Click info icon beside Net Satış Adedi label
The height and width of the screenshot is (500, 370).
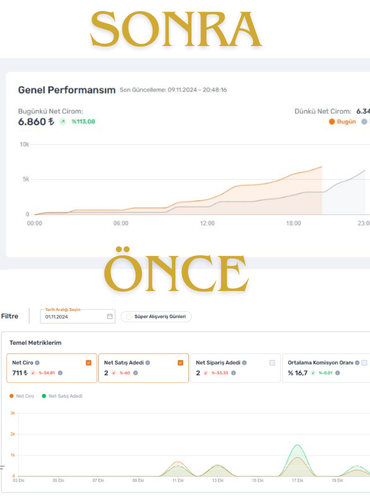click(148, 363)
